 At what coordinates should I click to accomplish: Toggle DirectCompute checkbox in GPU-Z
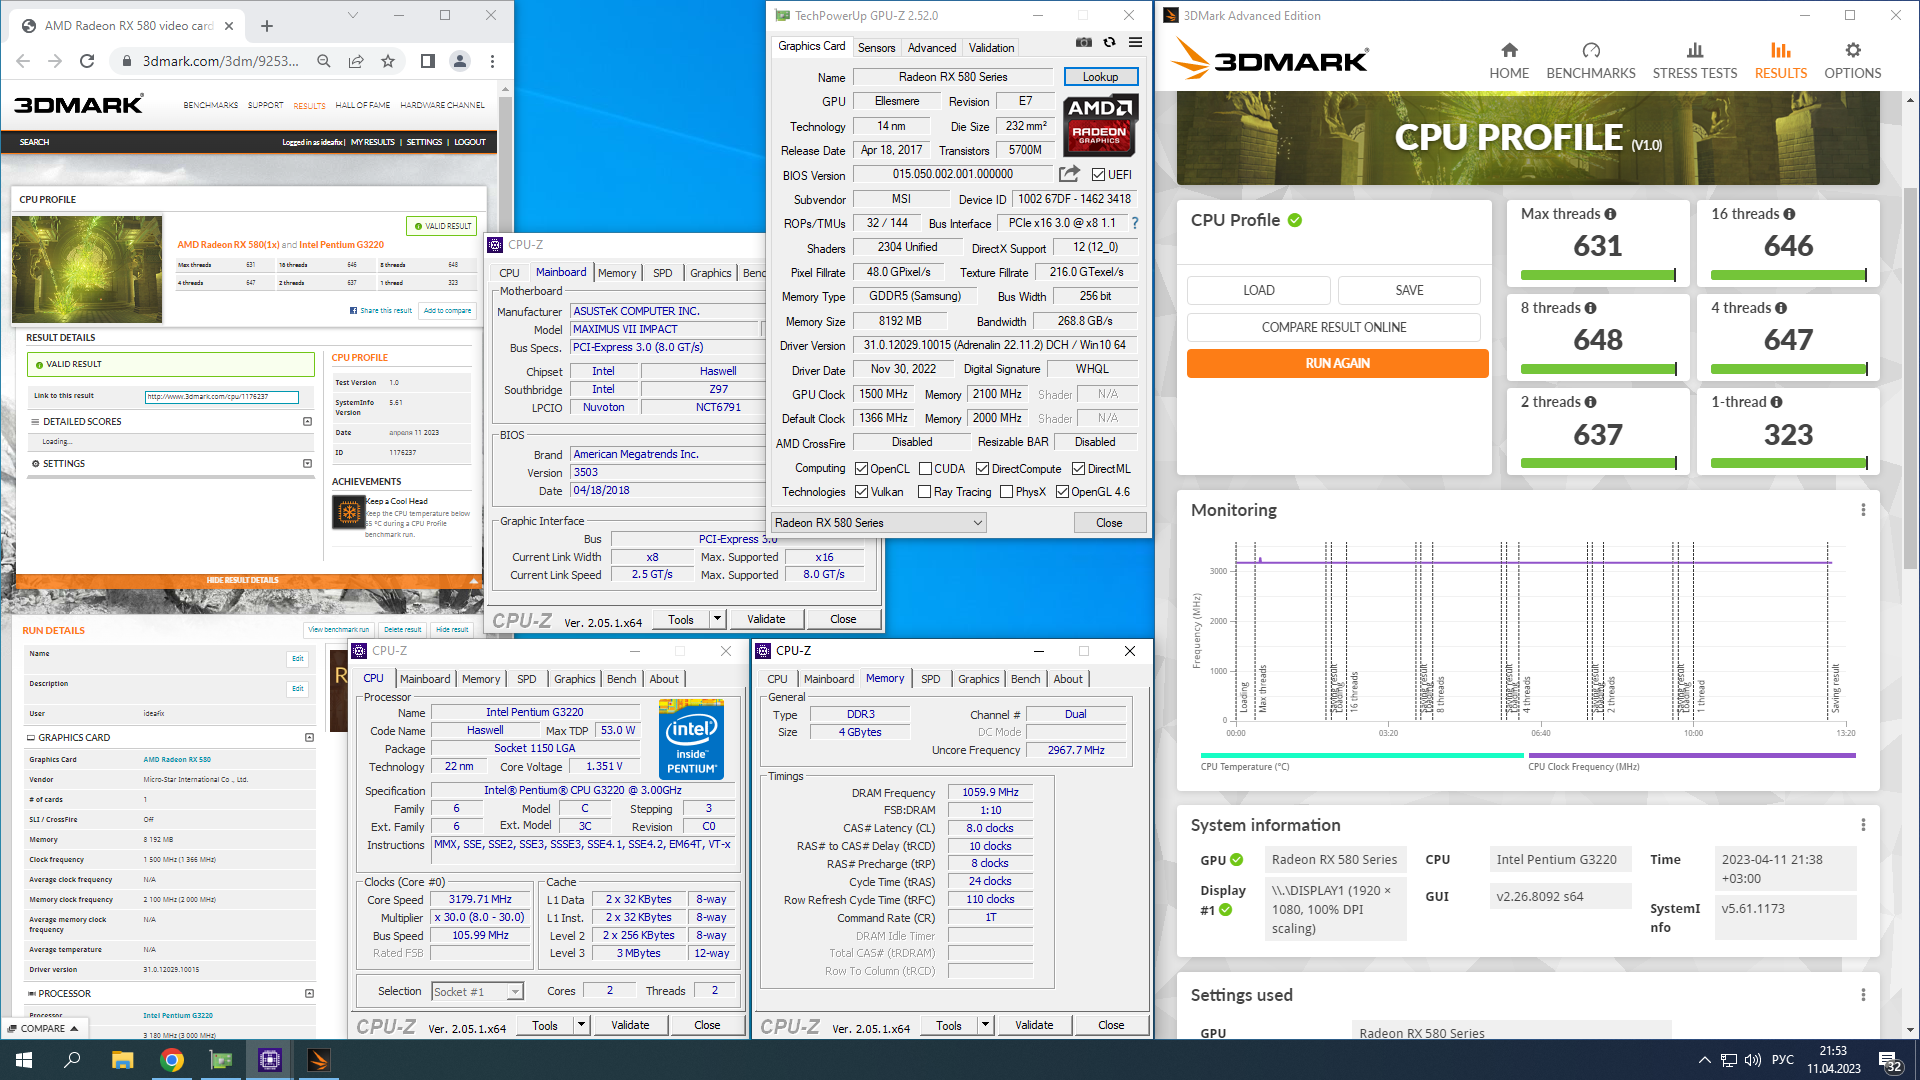click(x=983, y=469)
